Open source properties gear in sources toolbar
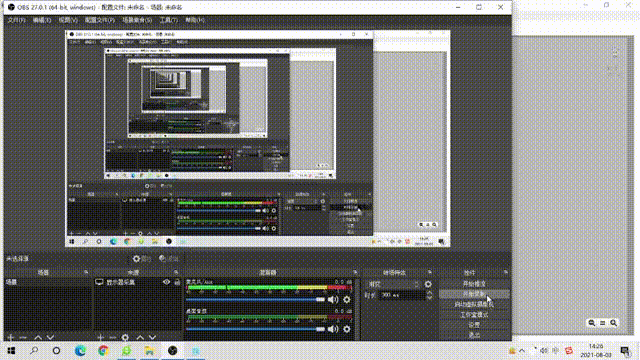The width and height of the screenshot is (640, 360). point(125,338)
